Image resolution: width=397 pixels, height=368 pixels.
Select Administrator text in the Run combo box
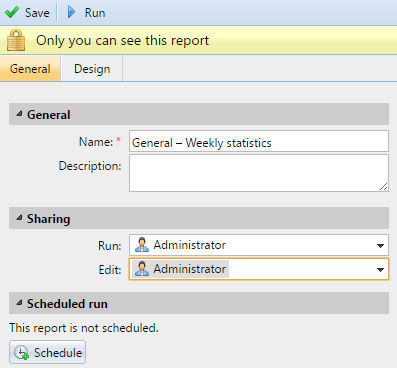tap(189, 245)
